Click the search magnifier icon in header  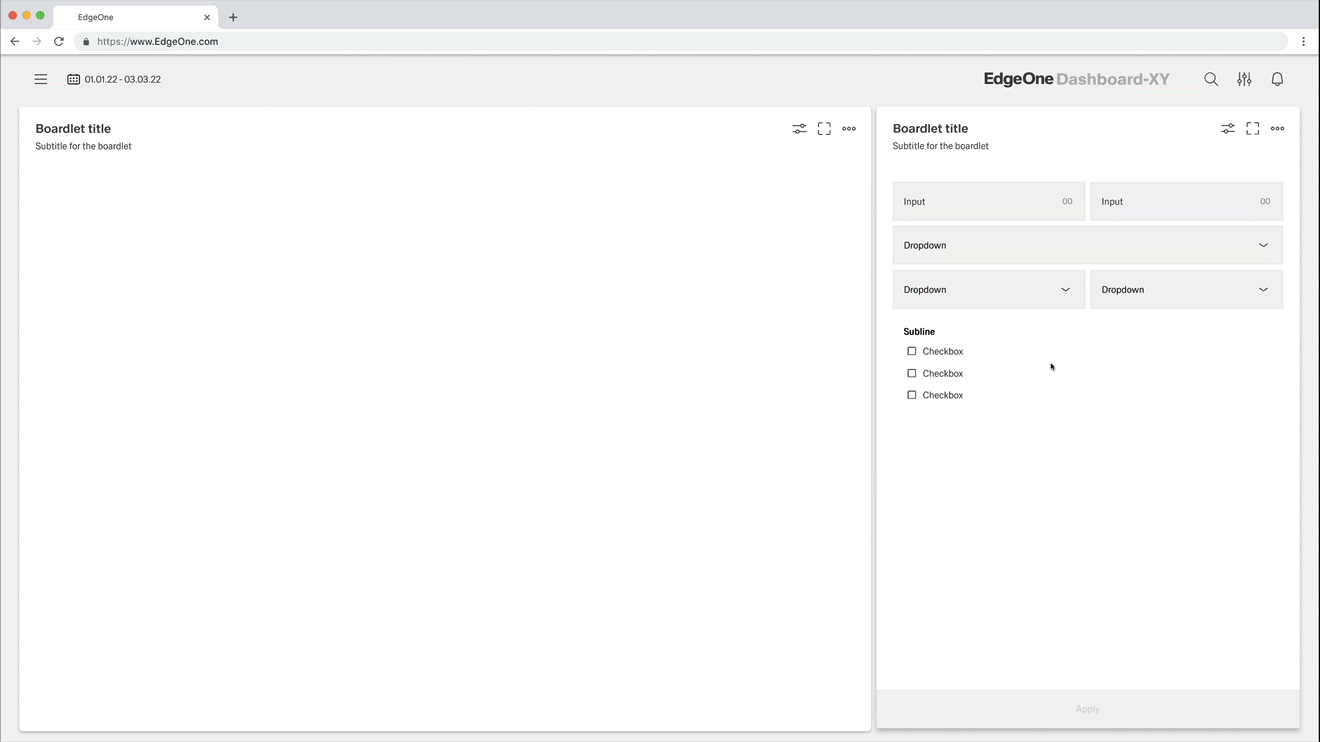(x=1211, y=79)
